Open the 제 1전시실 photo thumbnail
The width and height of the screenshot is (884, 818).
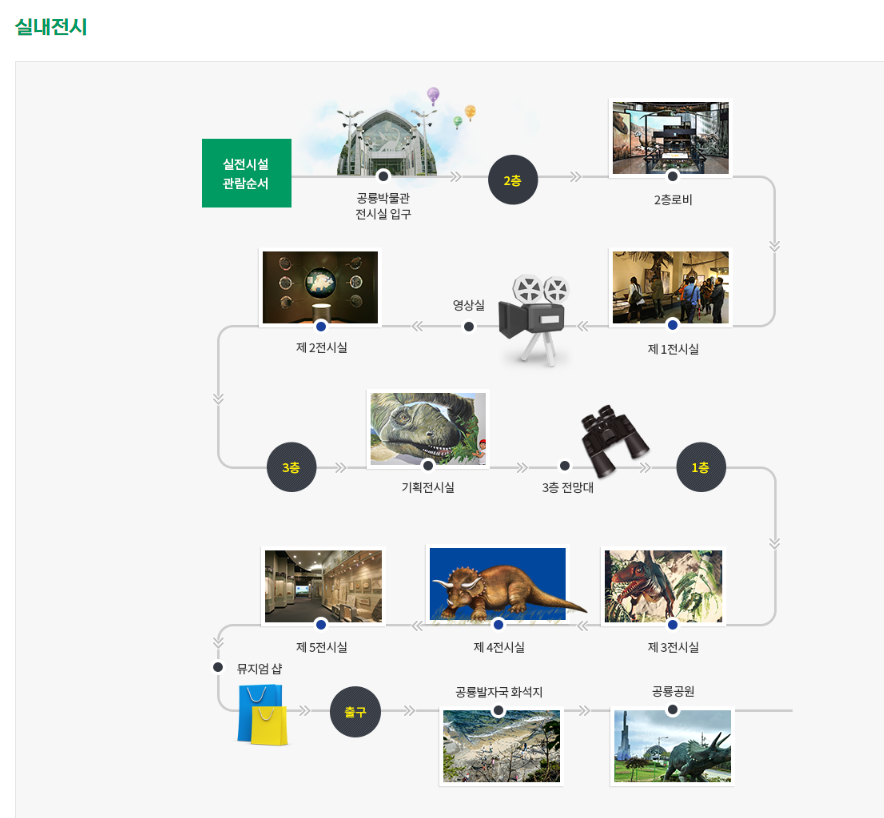tap(670, 288)
